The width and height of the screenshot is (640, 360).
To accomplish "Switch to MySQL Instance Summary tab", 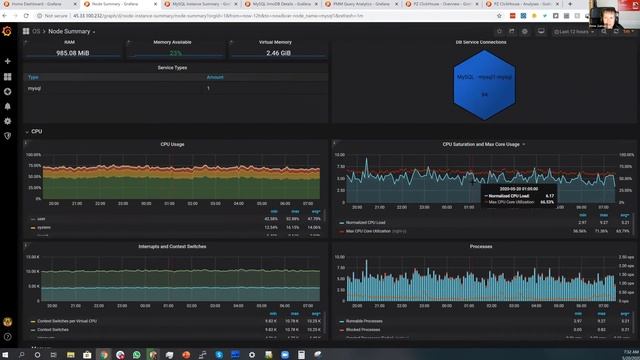I will [x=201, y=4].
